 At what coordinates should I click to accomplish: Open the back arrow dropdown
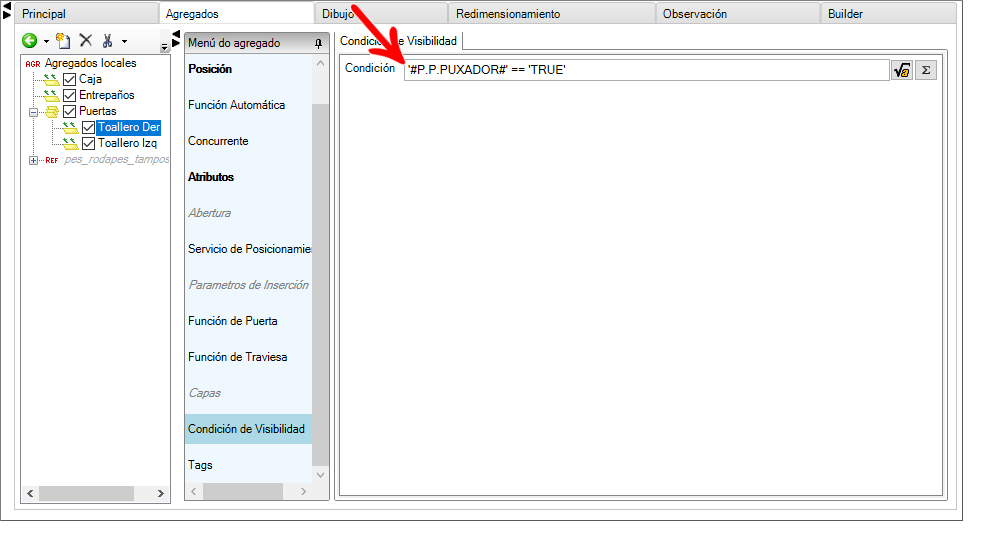pyautogui.click(x=46, y=42)
